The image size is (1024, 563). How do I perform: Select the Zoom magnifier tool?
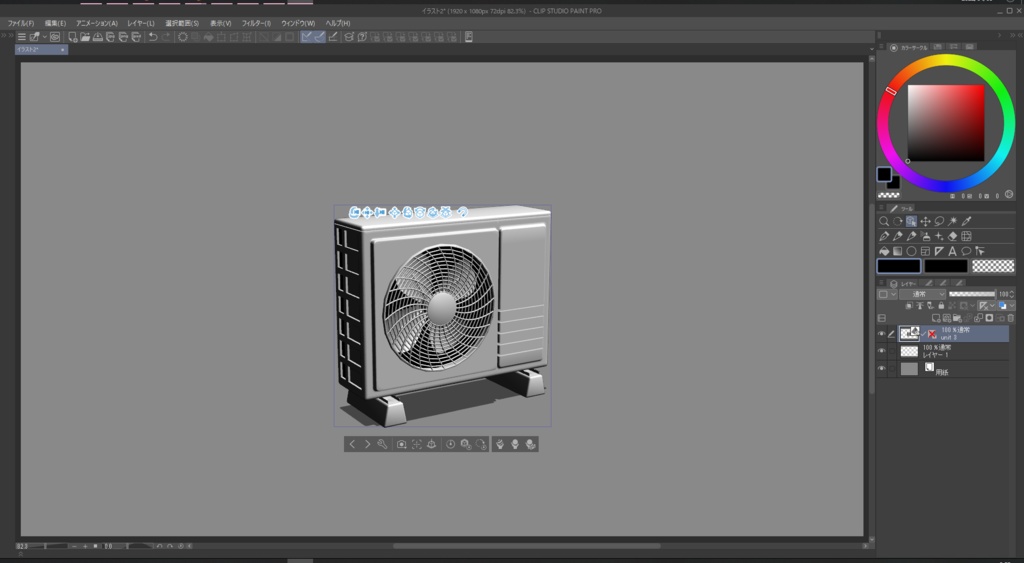(884, 222)
